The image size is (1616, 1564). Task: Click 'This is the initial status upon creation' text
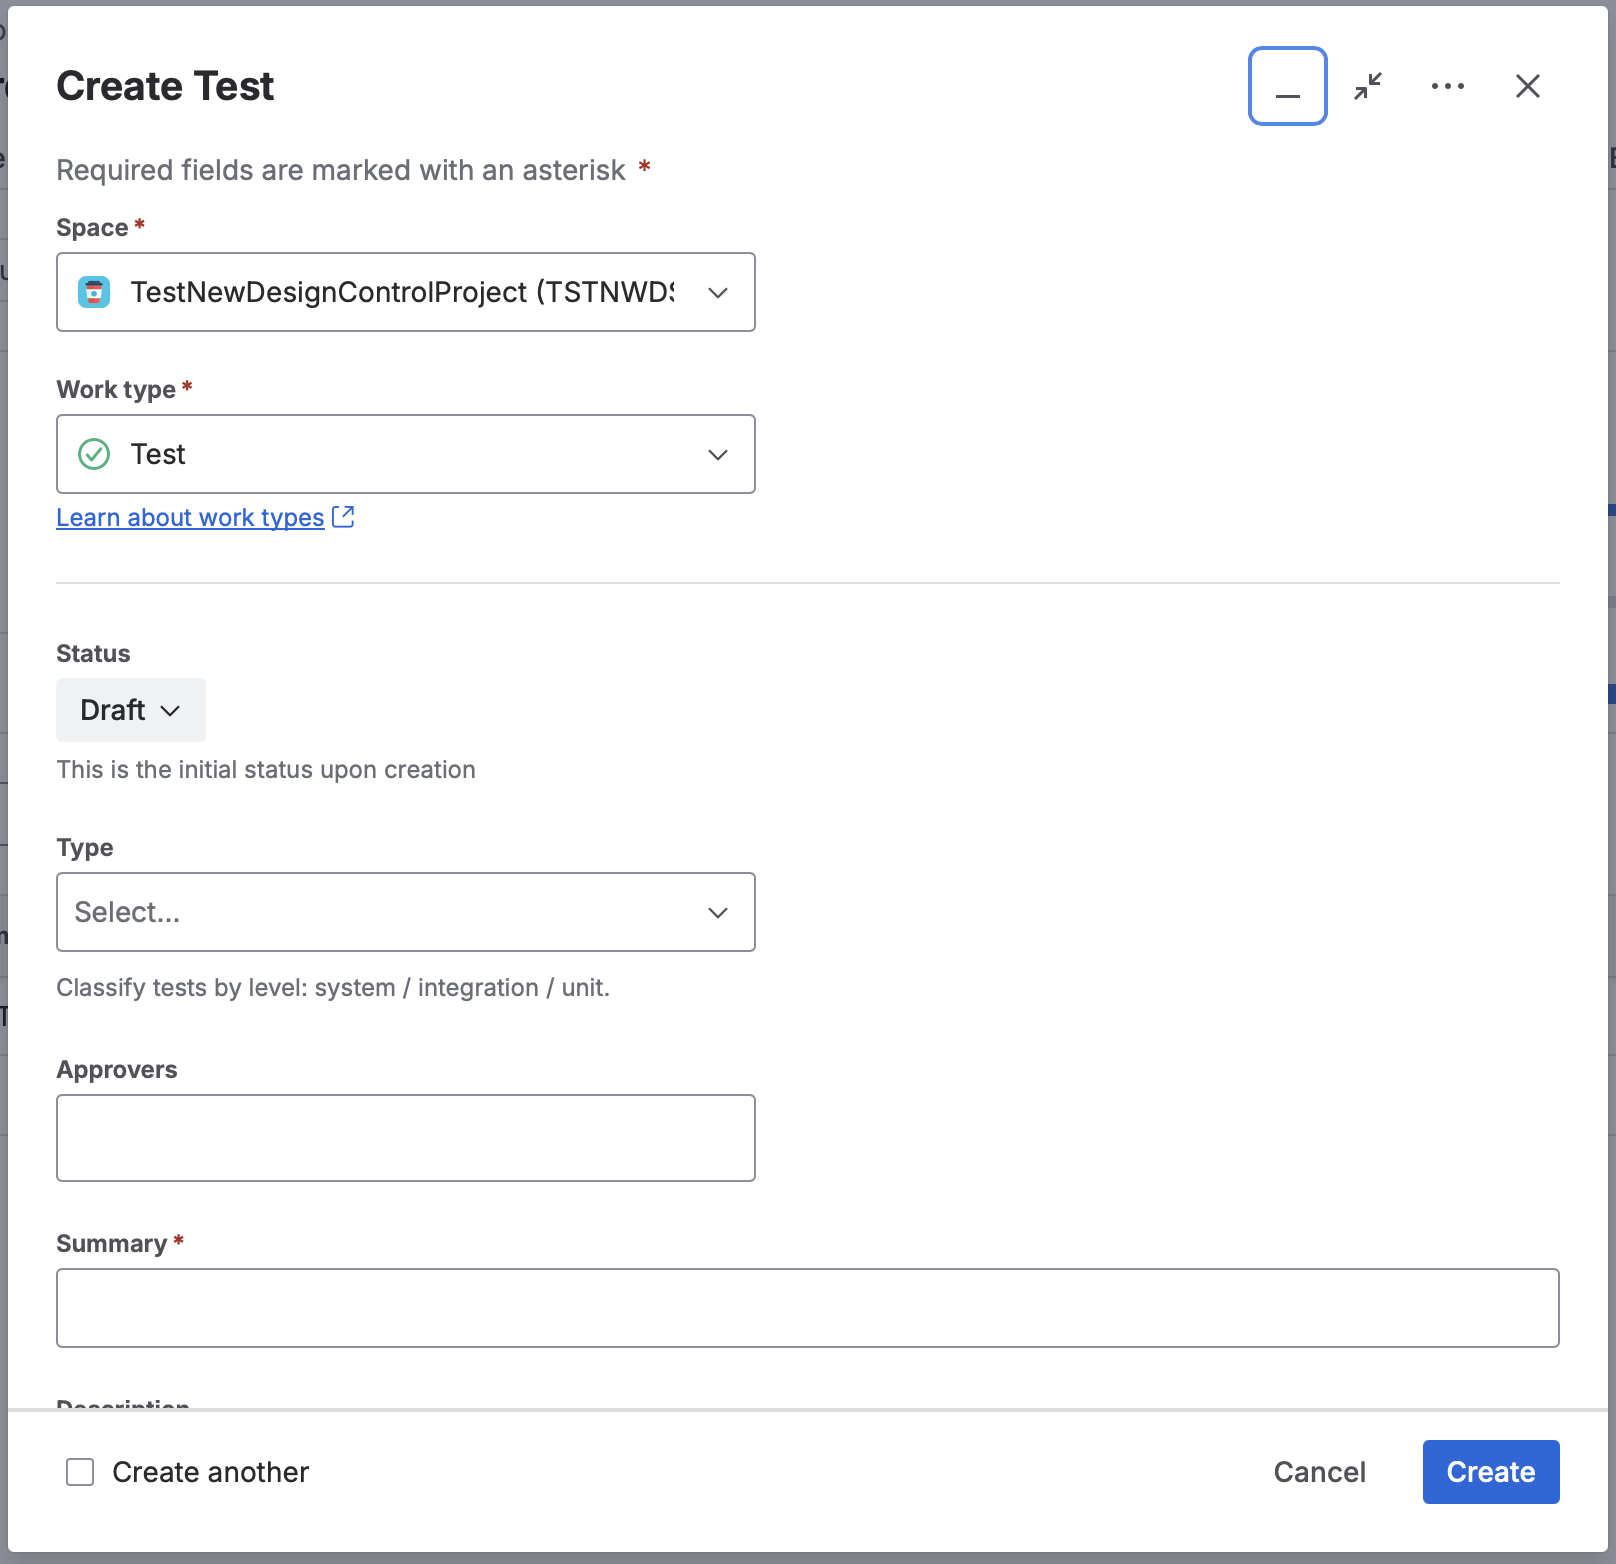tap(266, 769)
